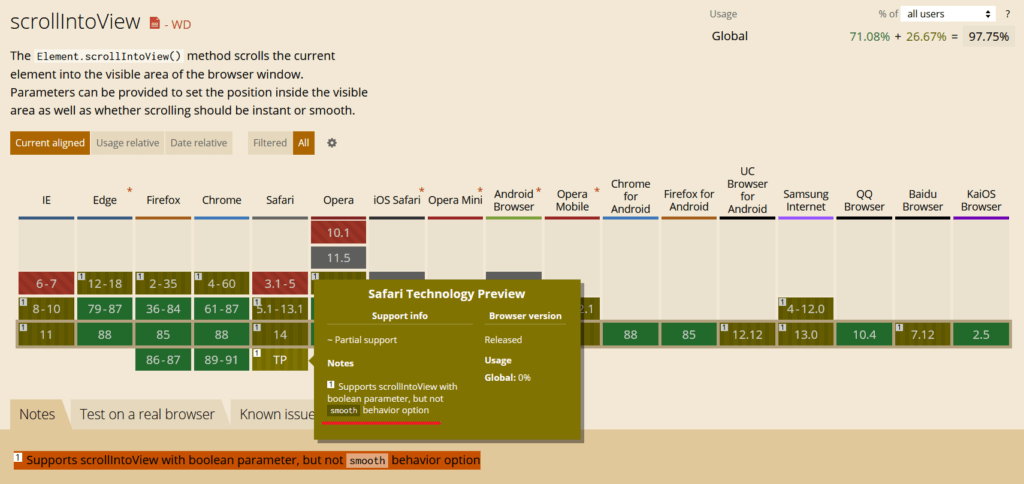
Task: Select the Opera 11.5 version cell
Action: (338, 258)
